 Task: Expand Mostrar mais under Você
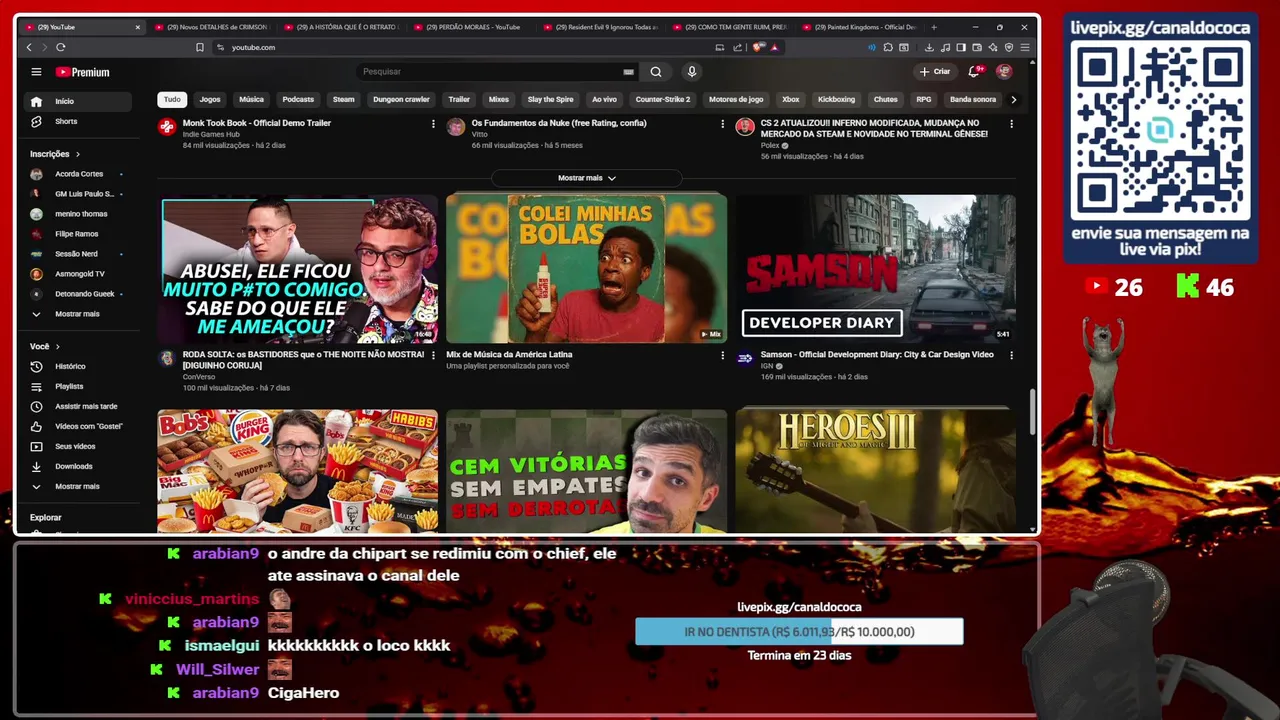point(77,486)
